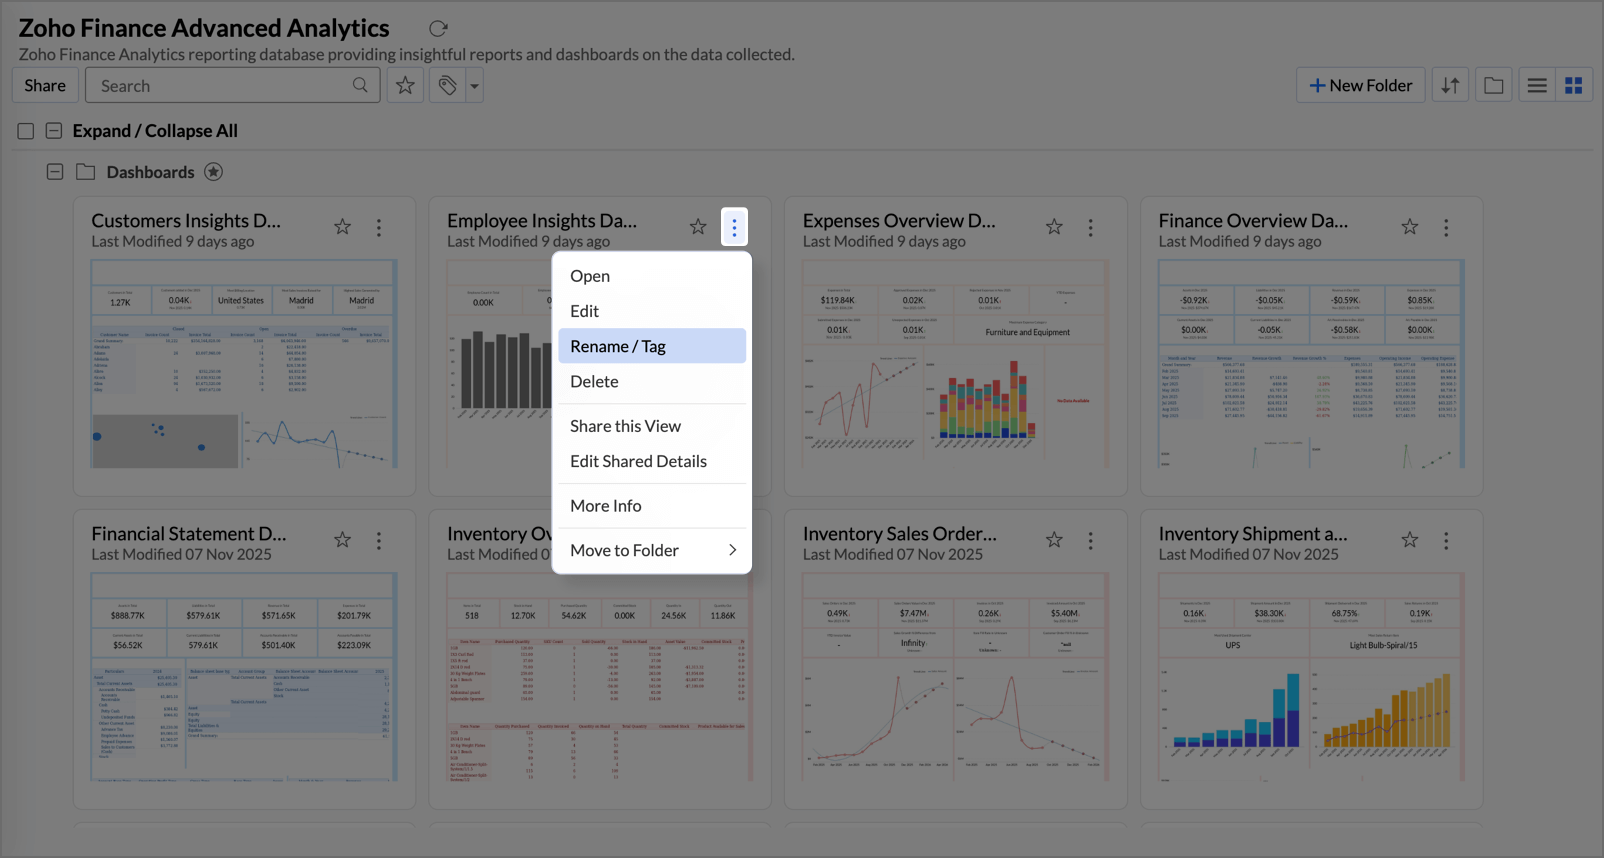Switch to list view layout
Screen dimensions: 1604x858
pyautogui.click(x=1537, y=86)
